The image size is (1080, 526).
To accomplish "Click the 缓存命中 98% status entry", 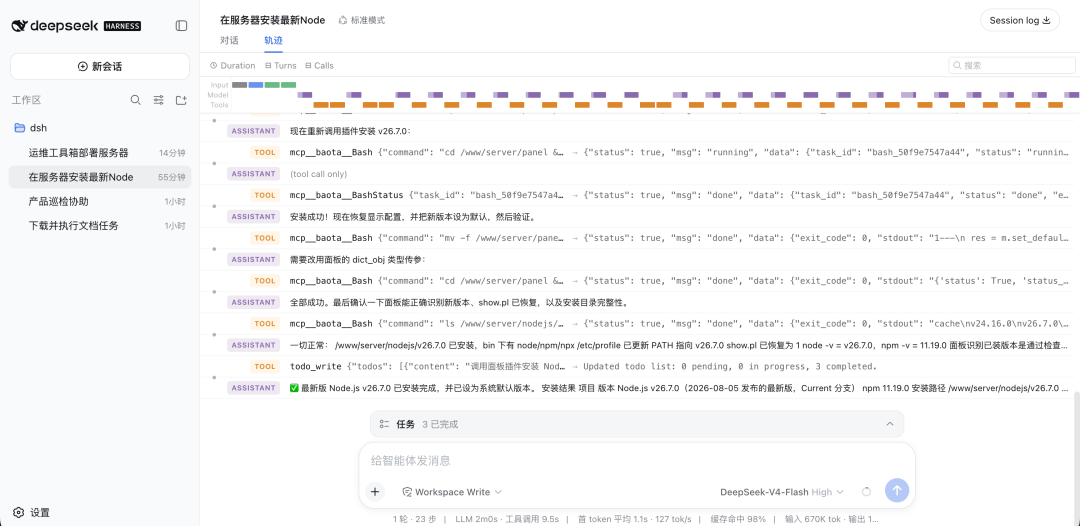I will 738,518.
